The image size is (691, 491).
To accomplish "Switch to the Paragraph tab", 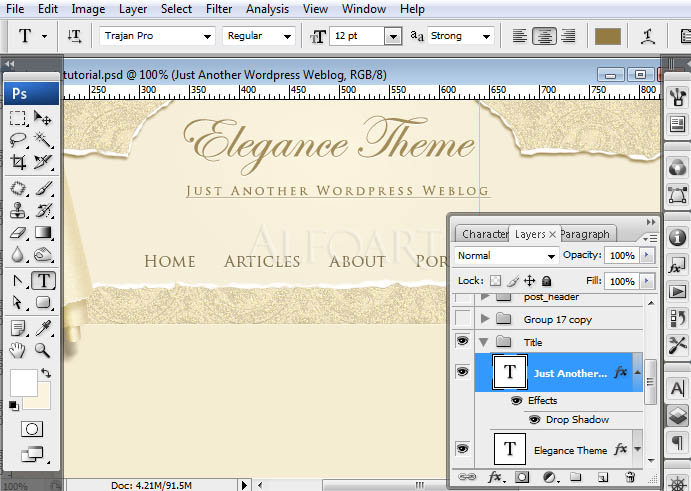I will [x=586, y=234].
